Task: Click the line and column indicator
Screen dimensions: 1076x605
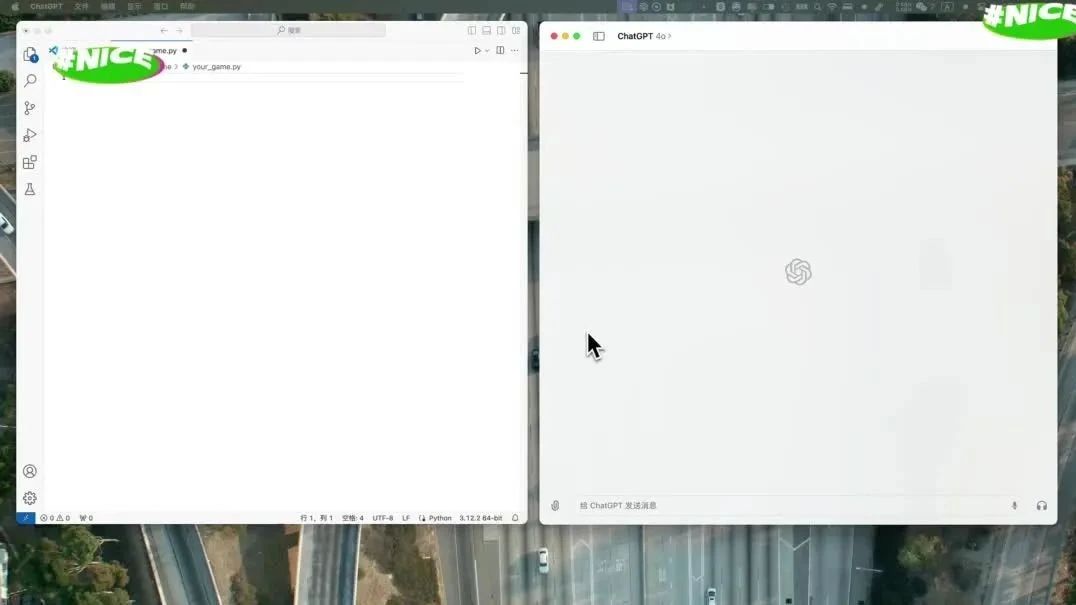Action: pyautogui.click(x=316, y=518)
